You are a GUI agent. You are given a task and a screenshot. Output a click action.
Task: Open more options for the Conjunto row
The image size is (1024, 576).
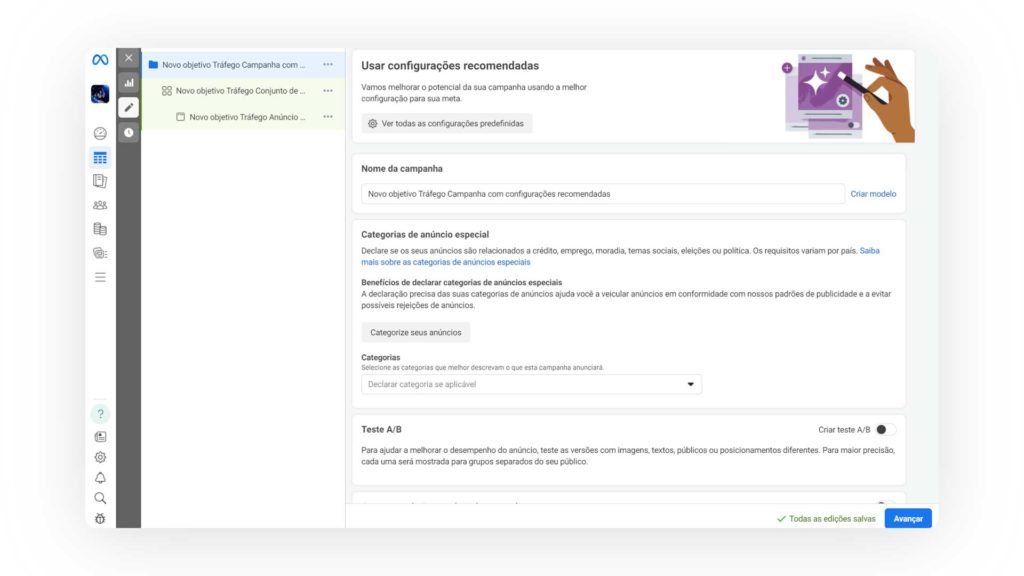click(328, 91)
